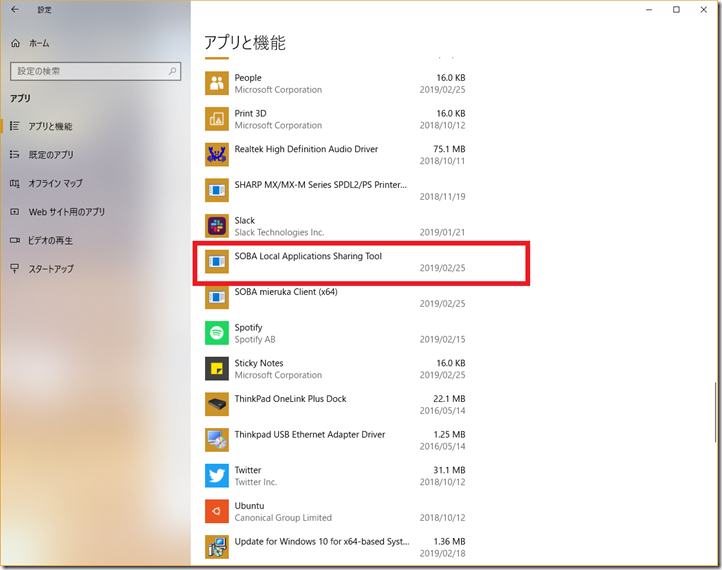Click the 2019/01/21 date of Slack
The image size is (722, 570).
click(x=442, y=233)
